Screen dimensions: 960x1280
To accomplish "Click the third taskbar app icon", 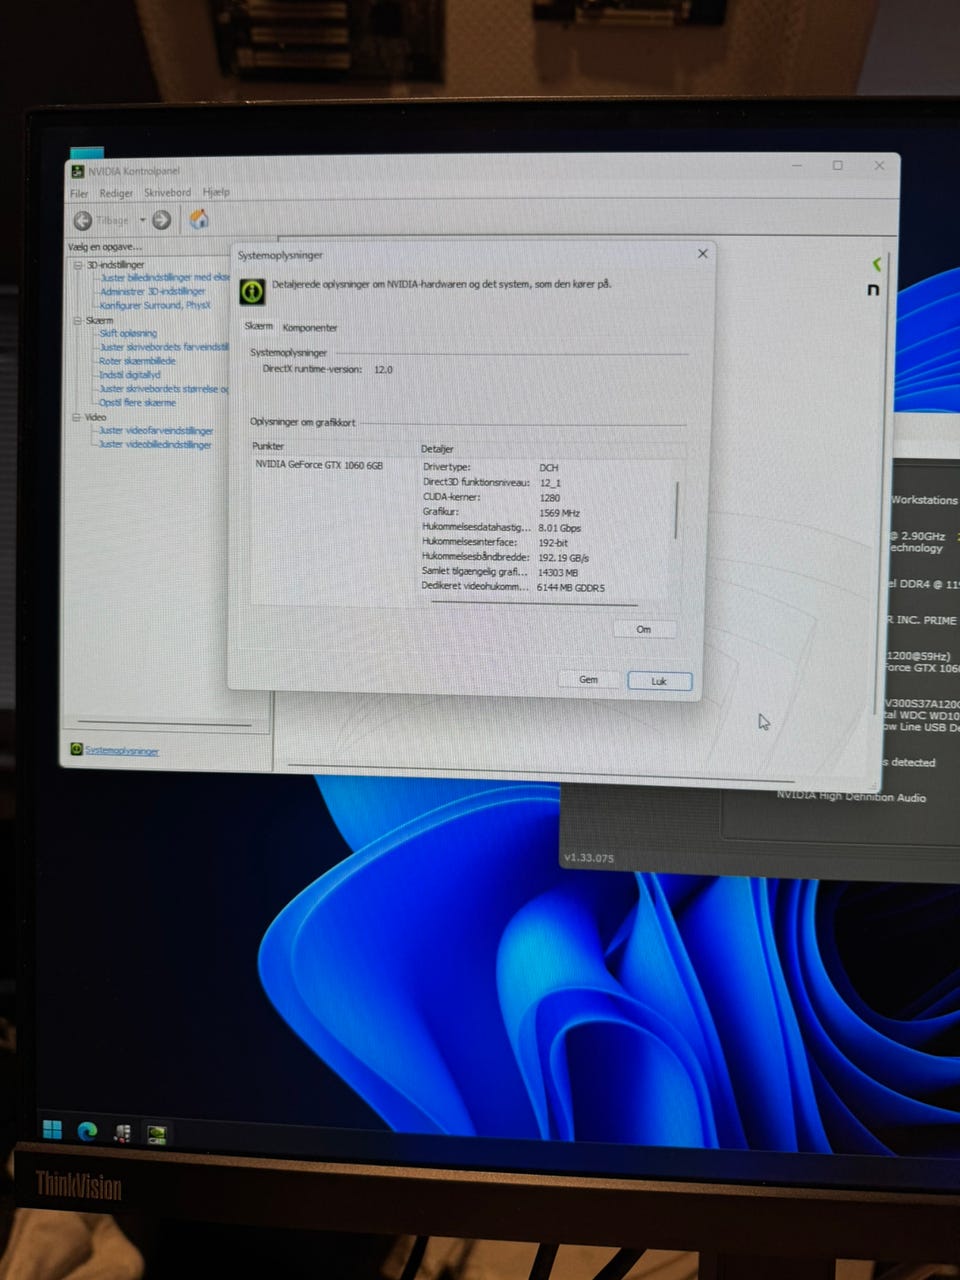I will pyautogui.click(x=122, y=1133).
